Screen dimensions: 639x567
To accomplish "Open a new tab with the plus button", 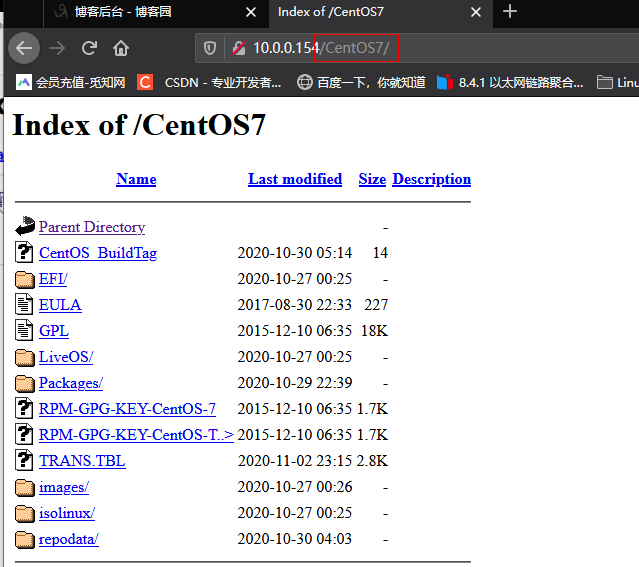I will [x=510, y=11].
